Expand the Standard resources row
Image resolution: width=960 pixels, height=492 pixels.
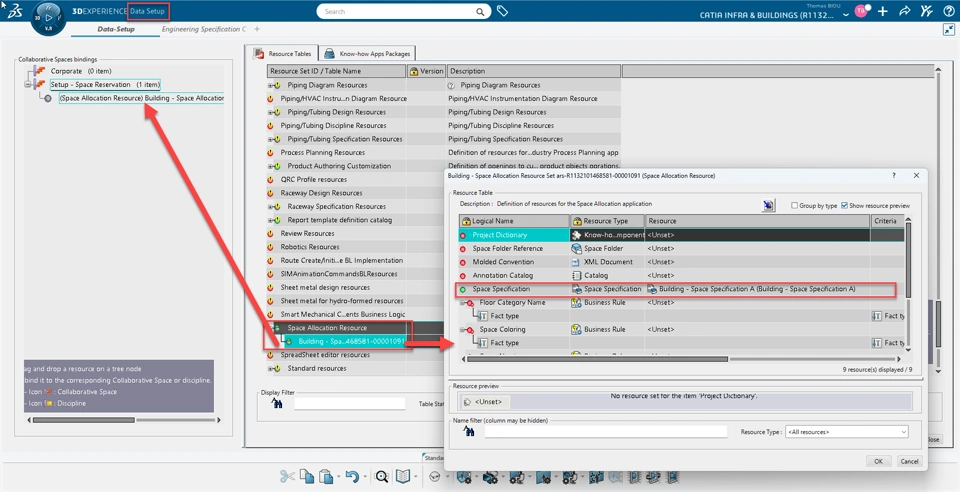(270, 369)
